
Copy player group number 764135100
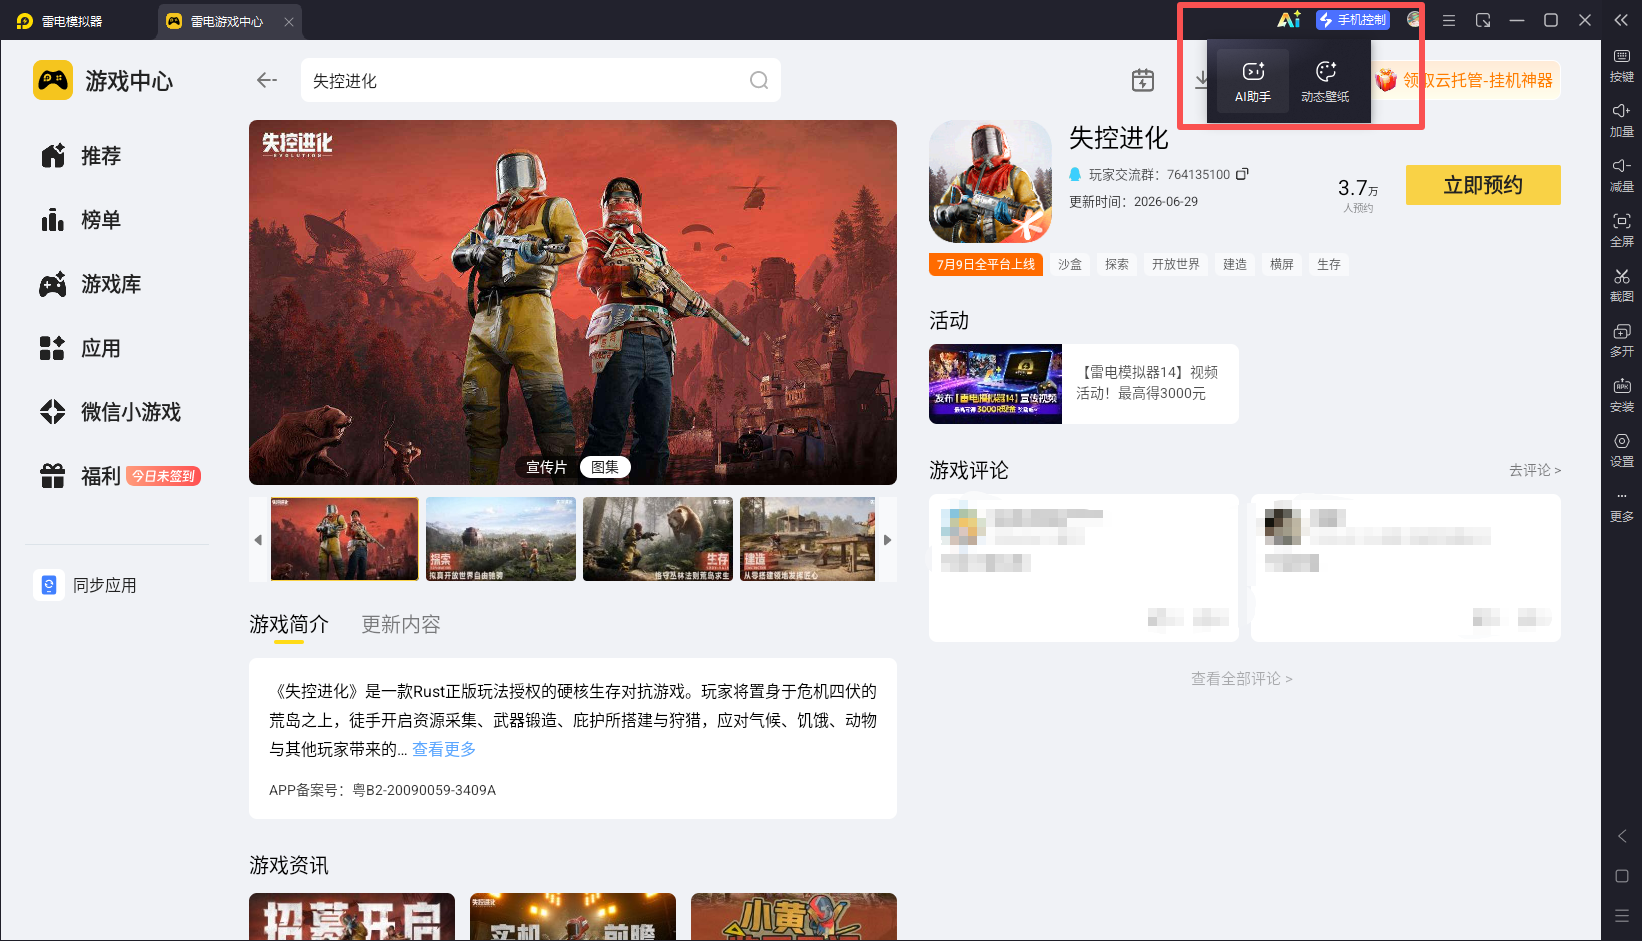[1242, 174]
